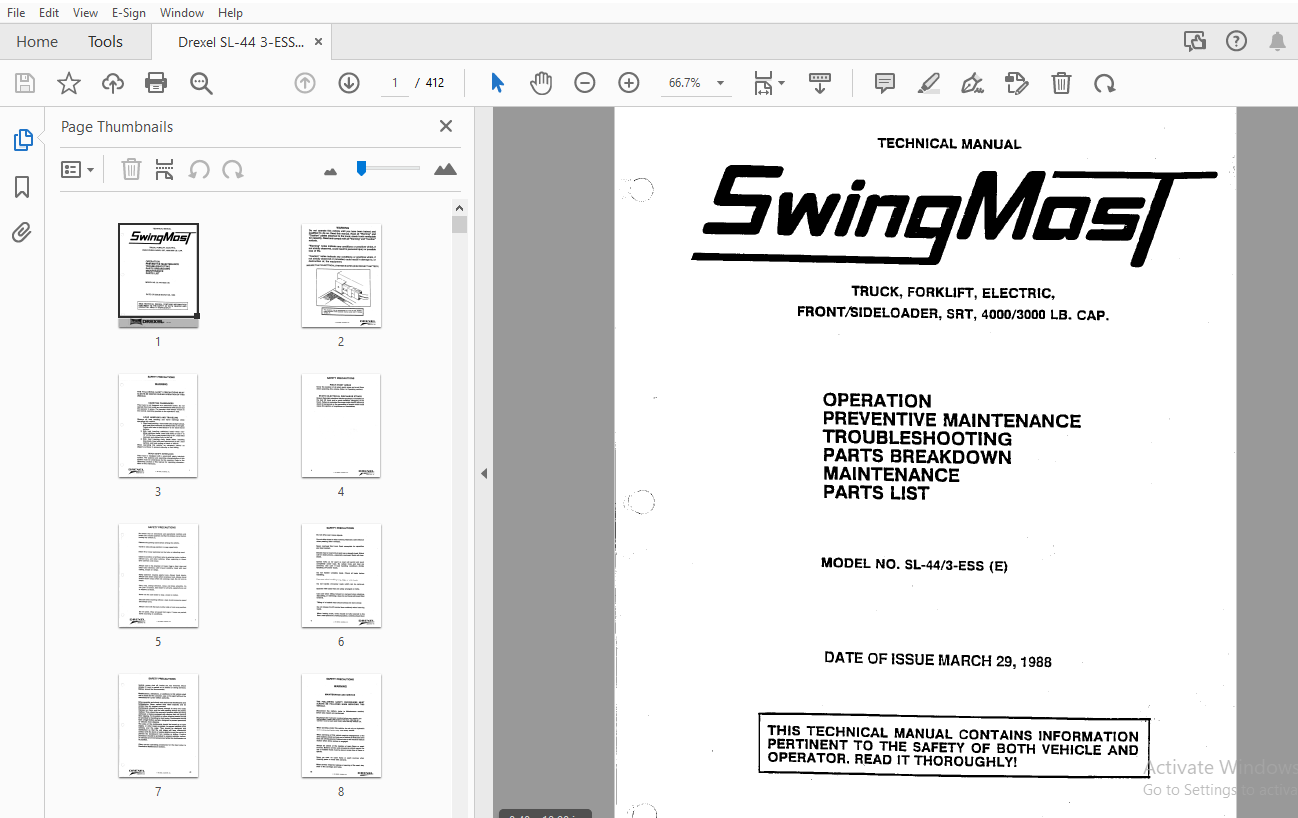This screenshot has height=818, width=1298.
Task: Select page 2 thumbnail
Action: pyautogui.click(x=341, y=275)
